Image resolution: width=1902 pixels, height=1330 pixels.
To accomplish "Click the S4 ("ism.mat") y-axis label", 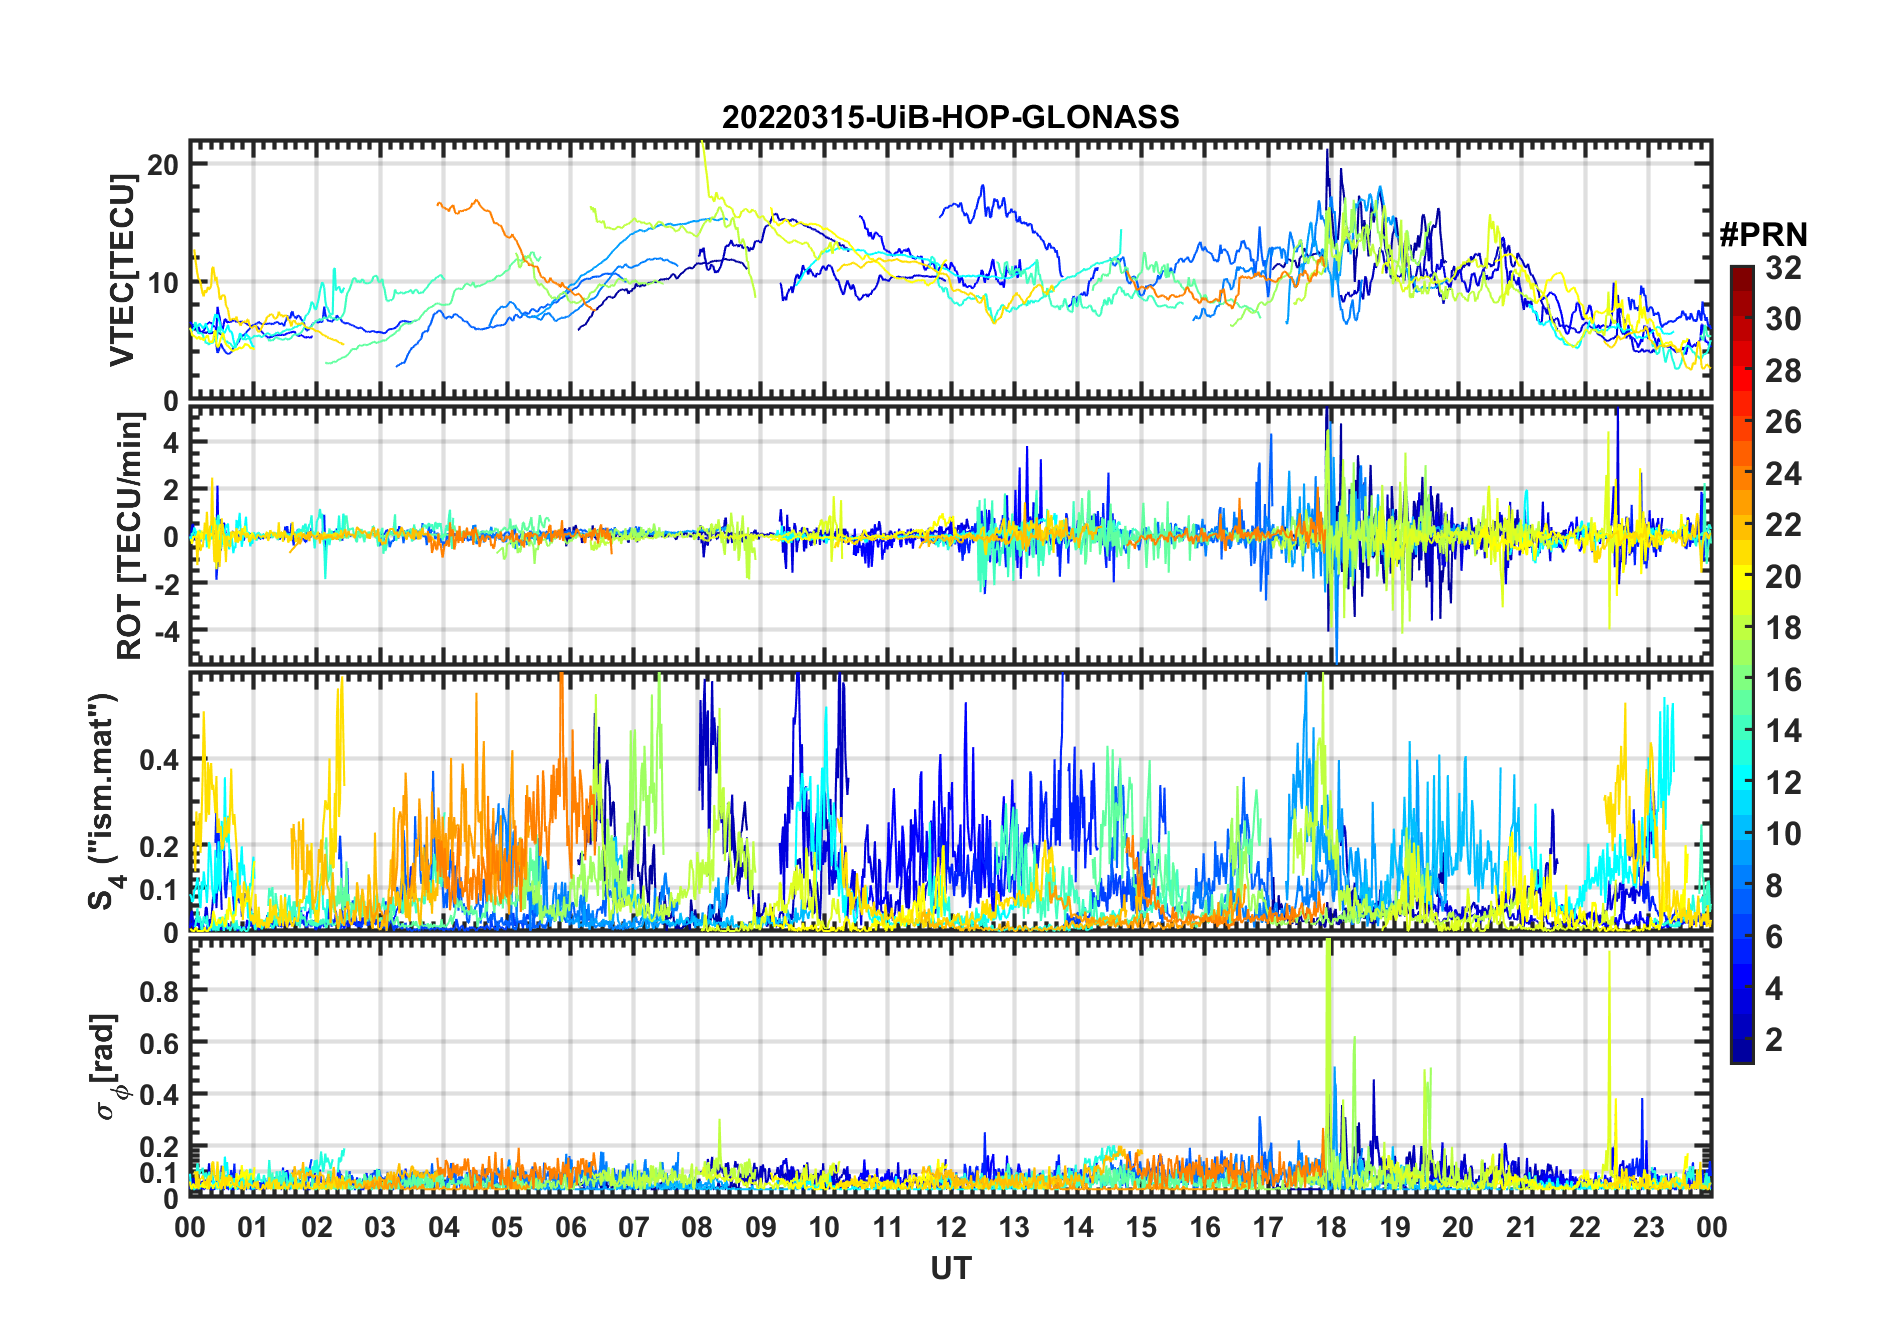I will pyautogui.click(x=106, y=801).
